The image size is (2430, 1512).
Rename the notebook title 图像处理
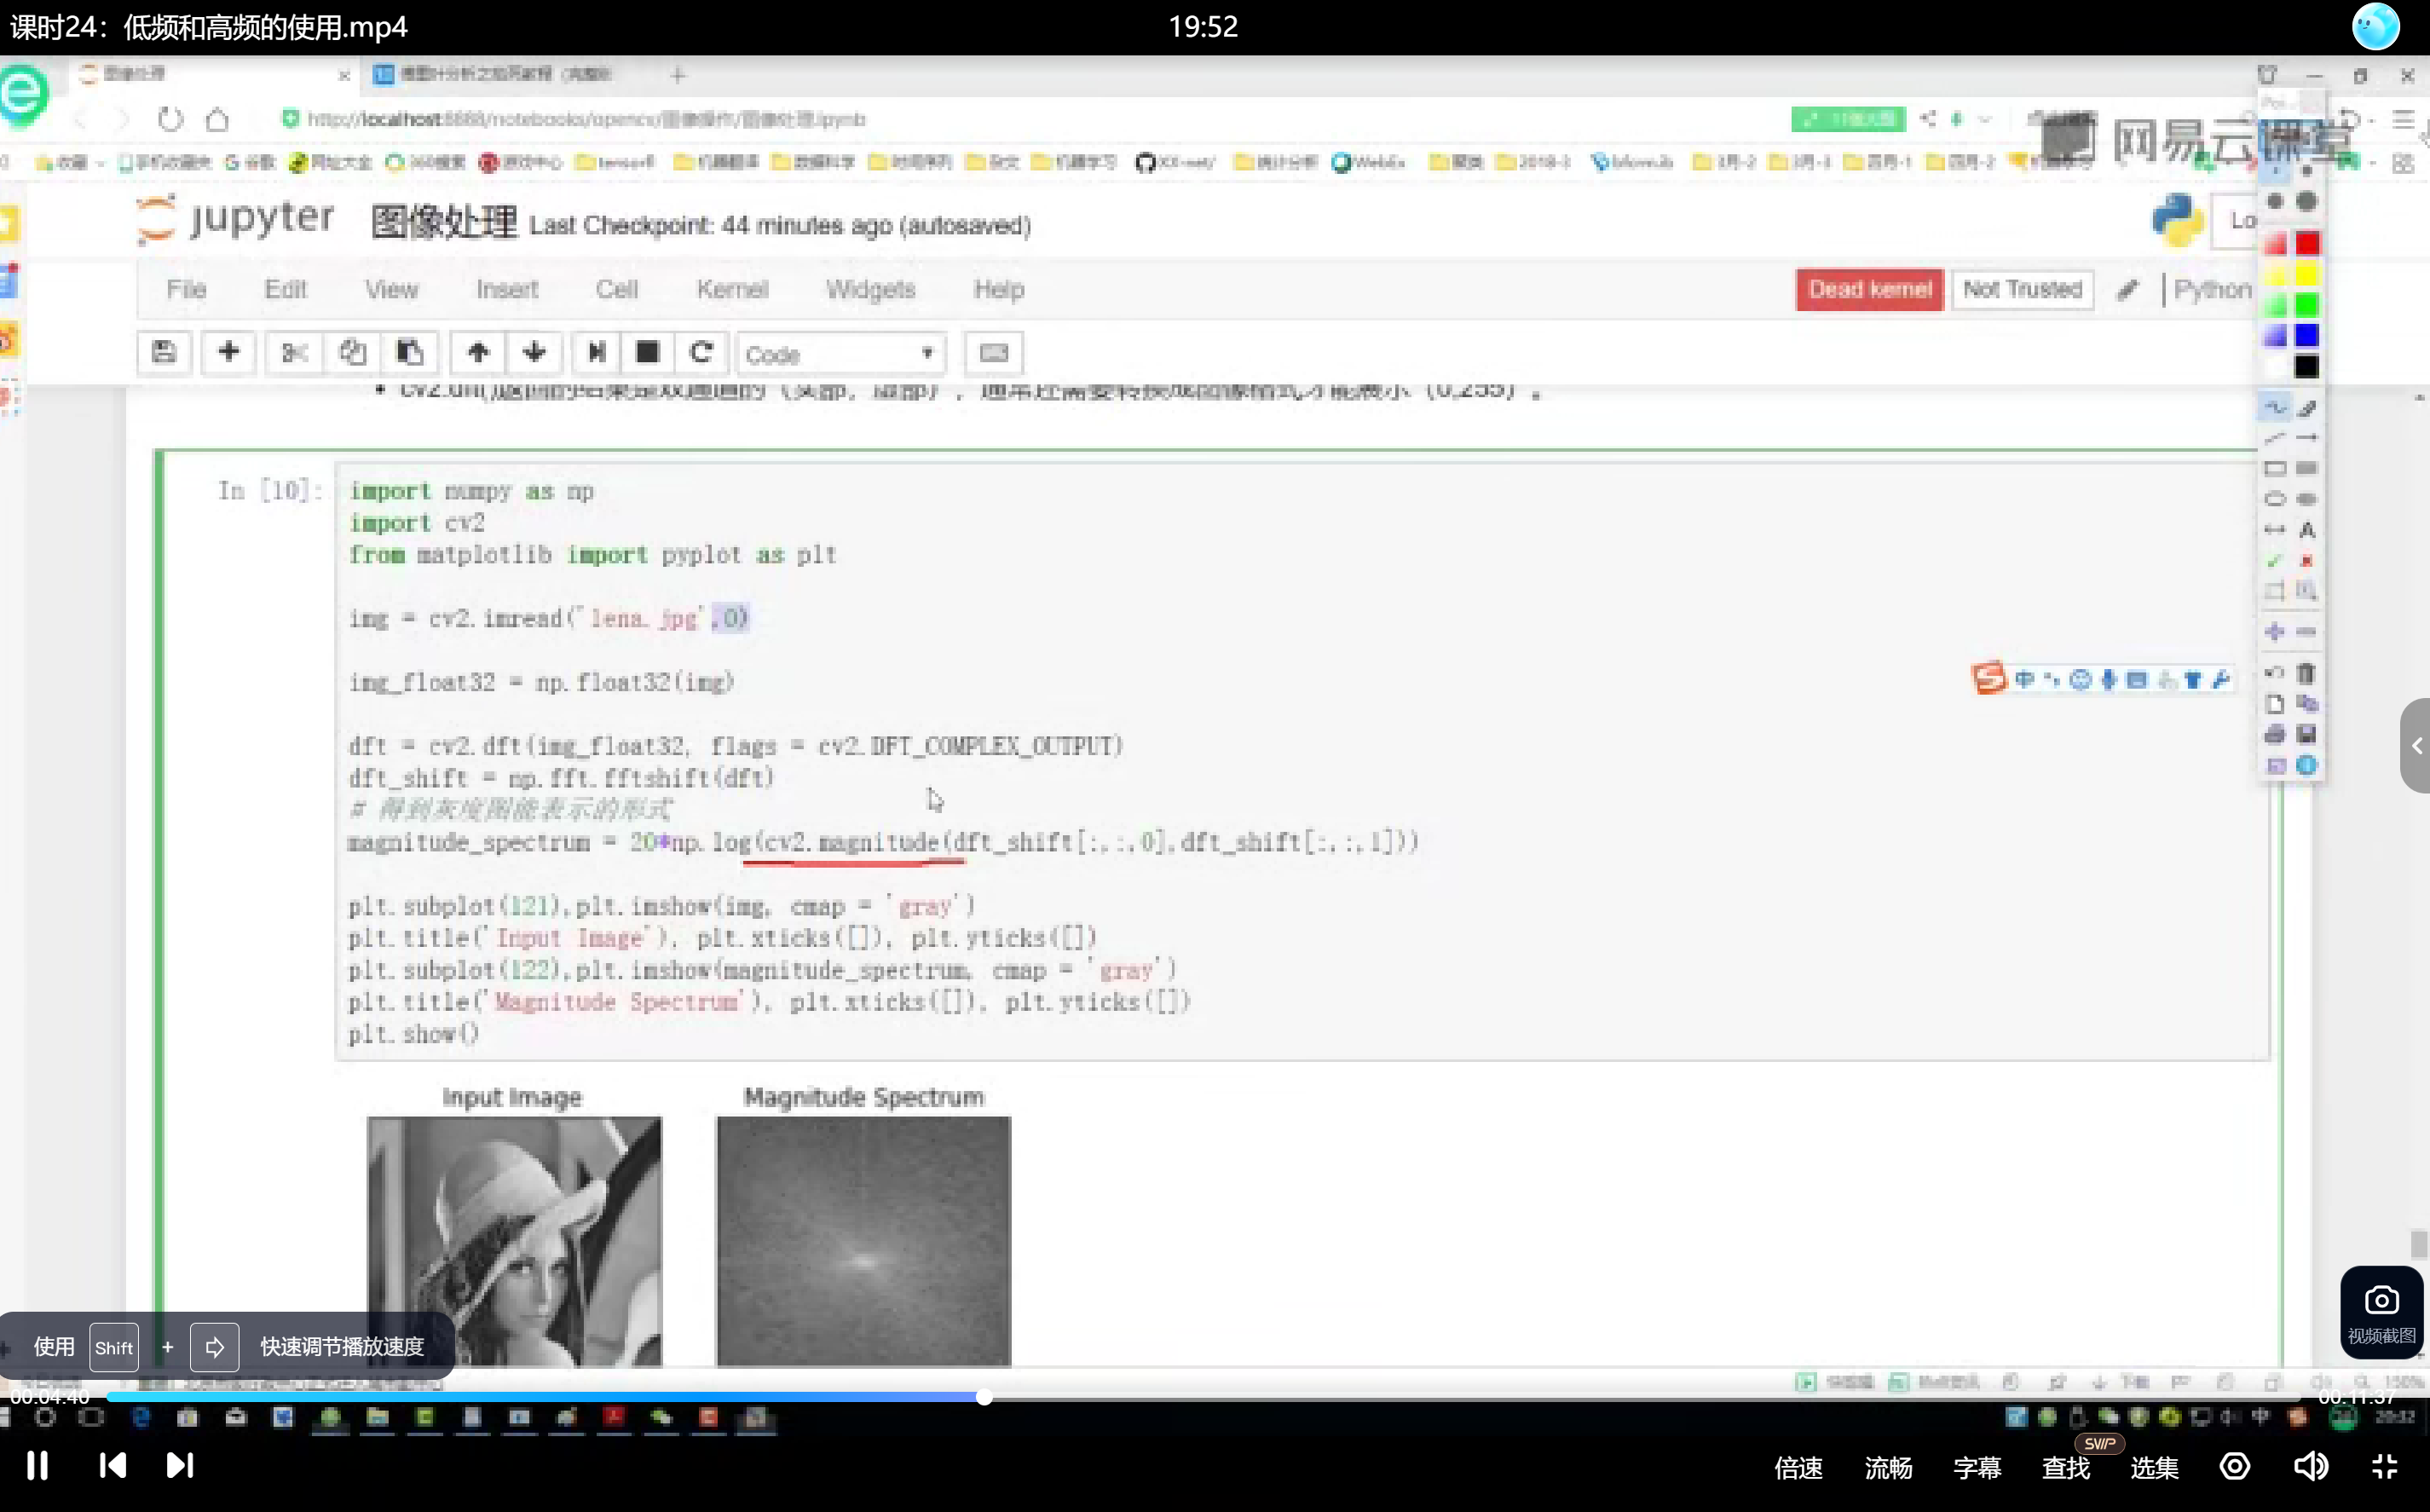(444, 222)
